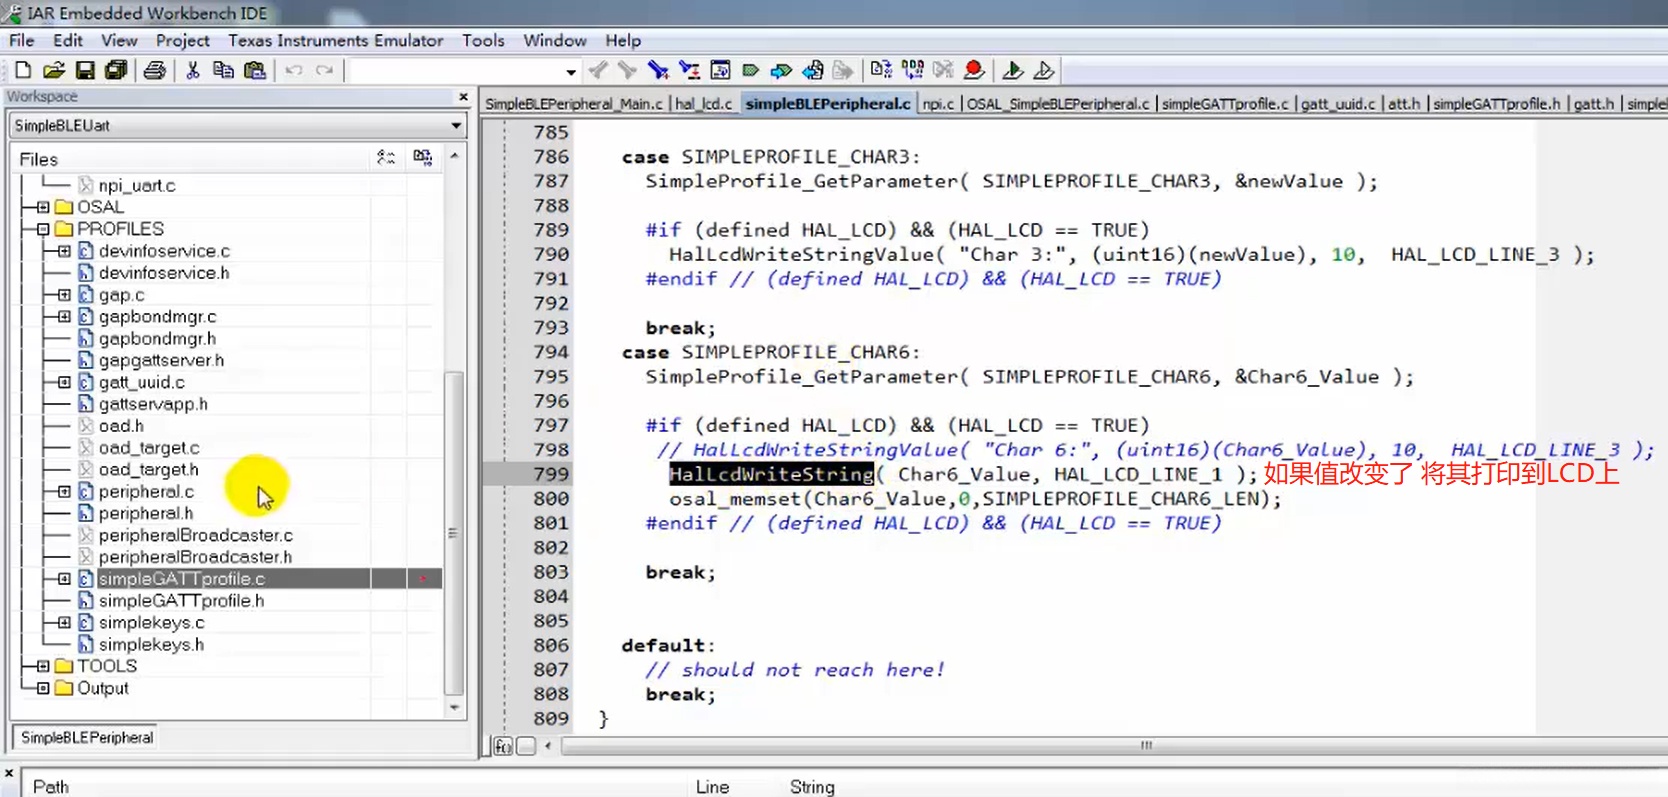The height and width of the screenshot is (797, 1668).
Task: Click the Save All icon
Action: pos(116,70)
